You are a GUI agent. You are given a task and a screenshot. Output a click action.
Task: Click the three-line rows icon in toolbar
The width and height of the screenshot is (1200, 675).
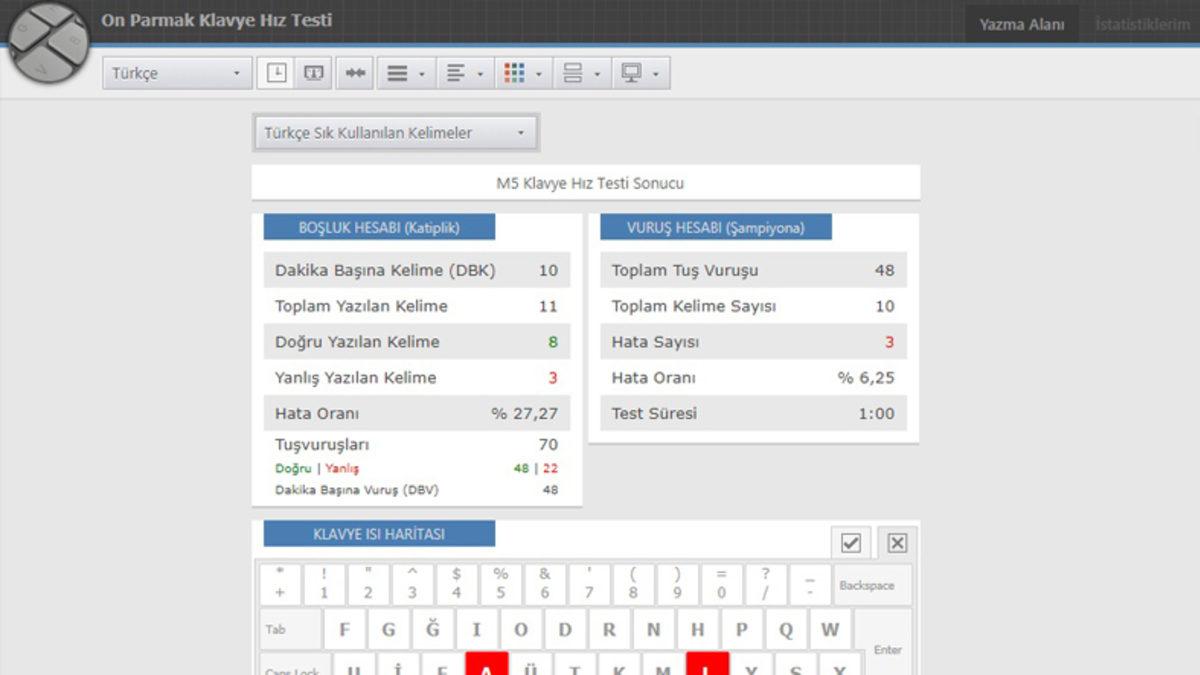point(397,73)
